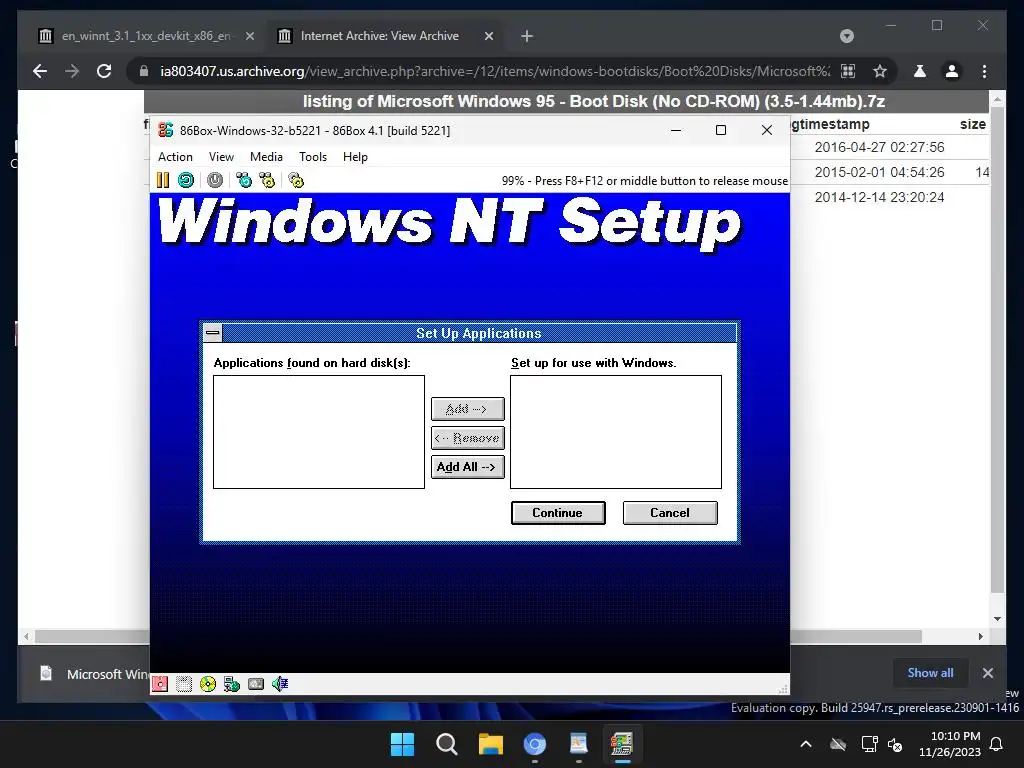The image size is (1024, 768).
Task: Click the taskbar clock 10:10 PM
Action: [950, 744]
